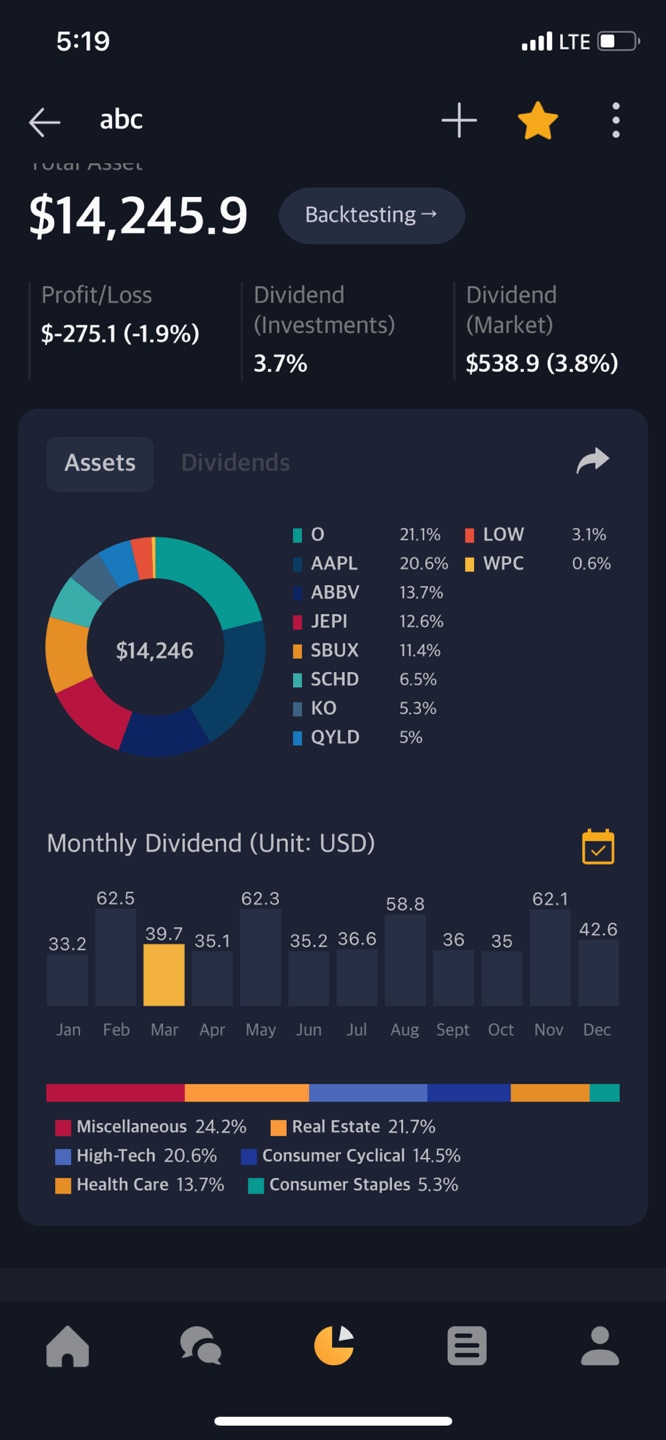Select the Assets tab
Viewport: 666px width, 1440px height.
tap(100, 463)
